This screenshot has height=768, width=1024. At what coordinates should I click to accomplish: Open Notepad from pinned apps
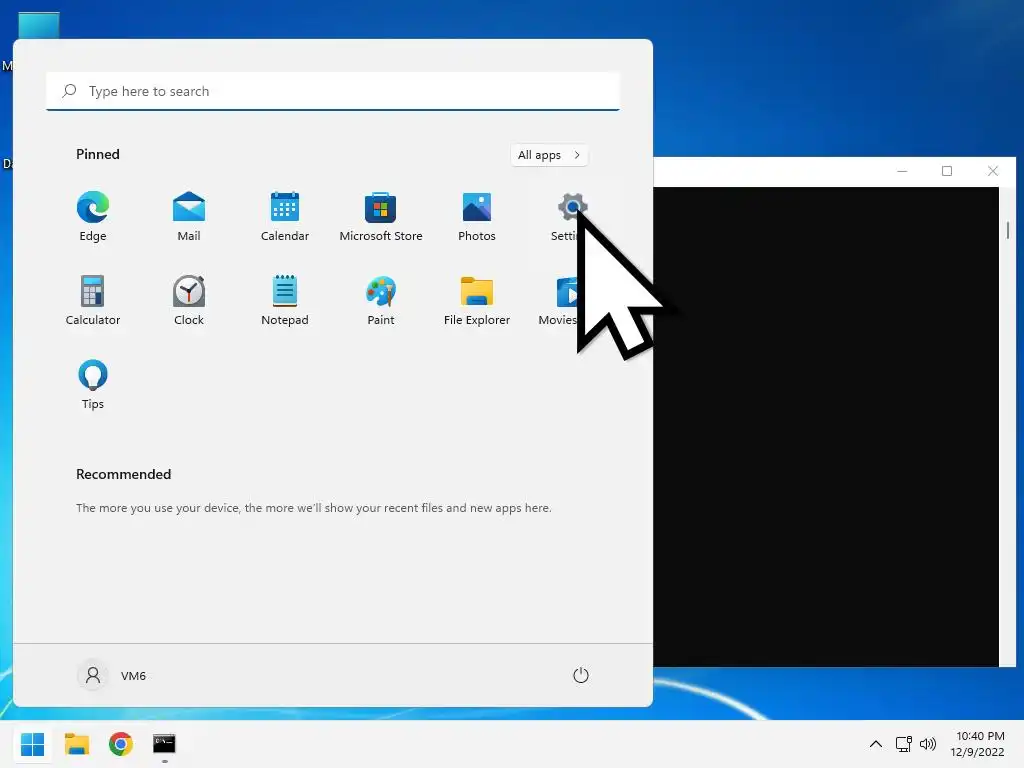(285, 300)
